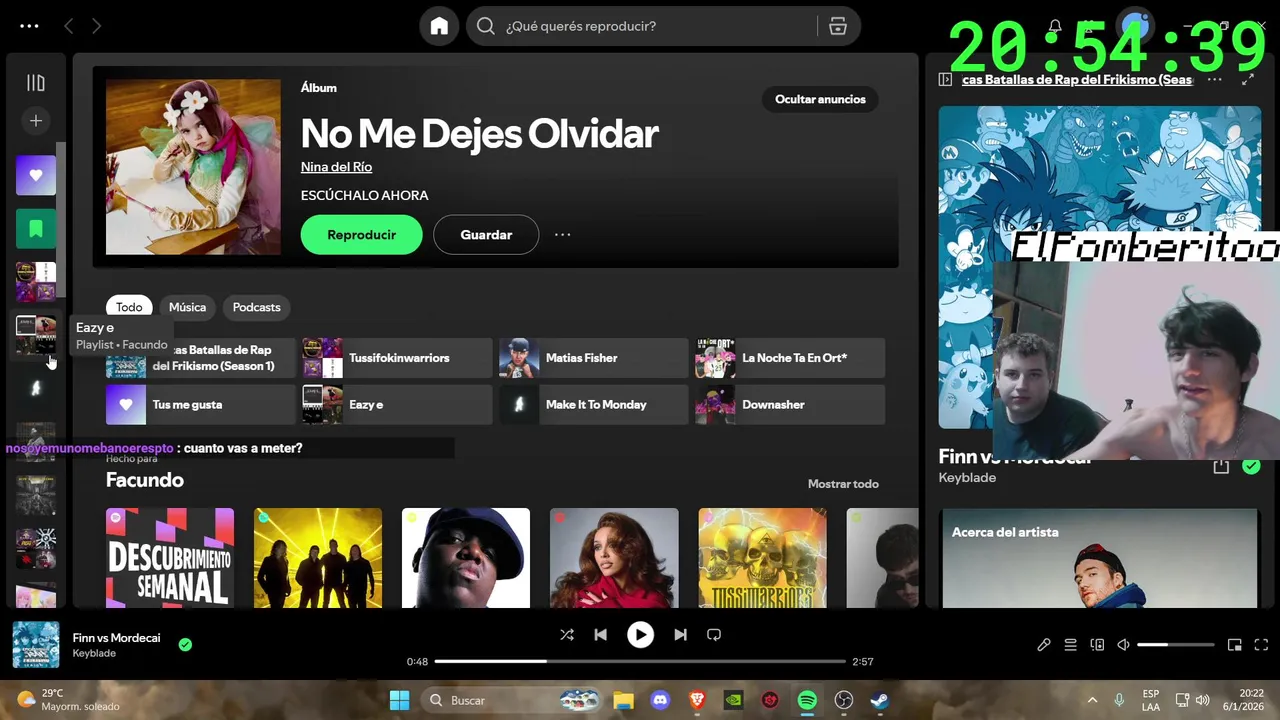Viewport: 1280px width, 720px height.
Task: Open more options beside Guardar
Action: click(563, 235)
